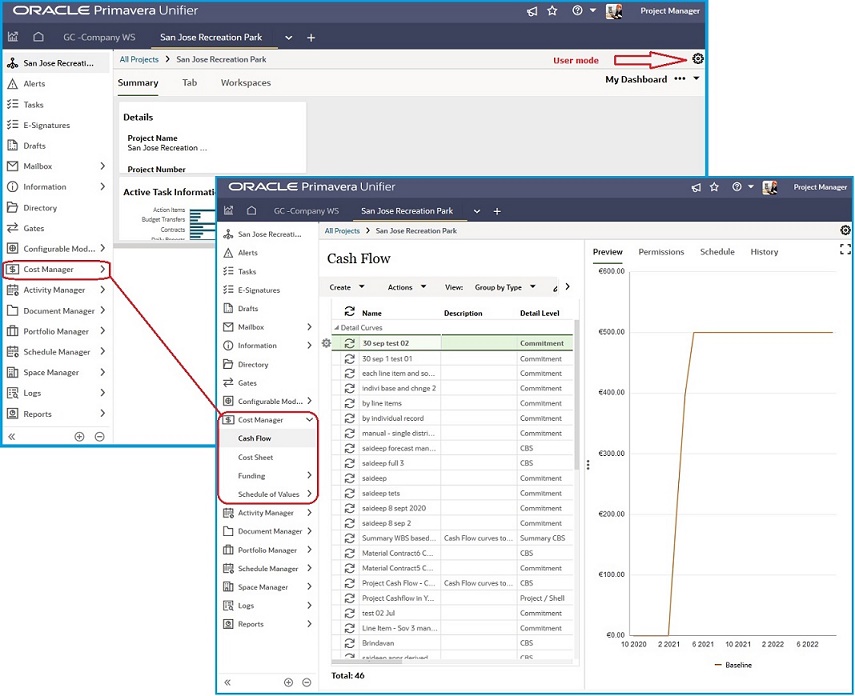This screenshot has width=855, height=696.
Task: Select the '30 sep test 02' row
Action: tap(453, 343)
